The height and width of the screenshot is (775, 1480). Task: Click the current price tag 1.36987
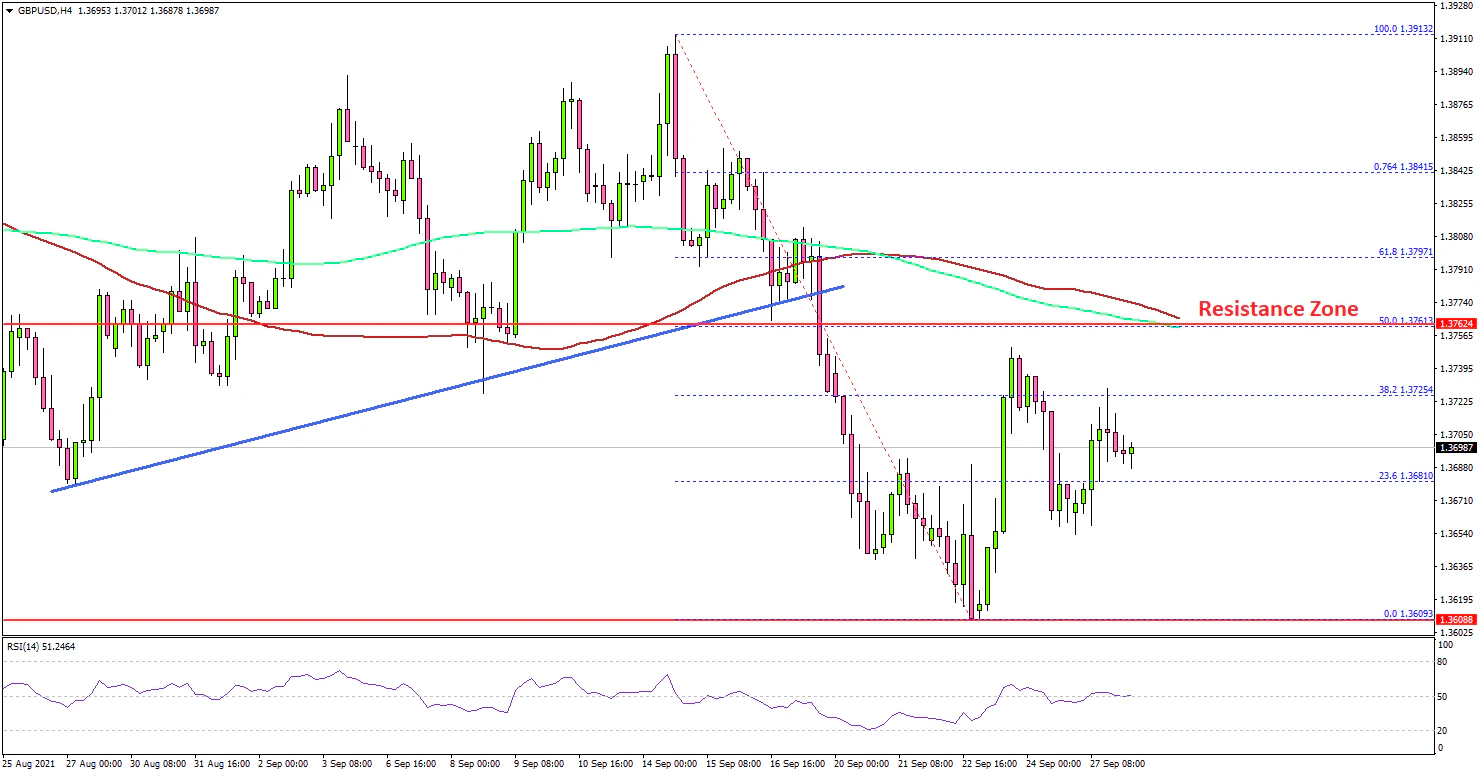pos(1456,448)
